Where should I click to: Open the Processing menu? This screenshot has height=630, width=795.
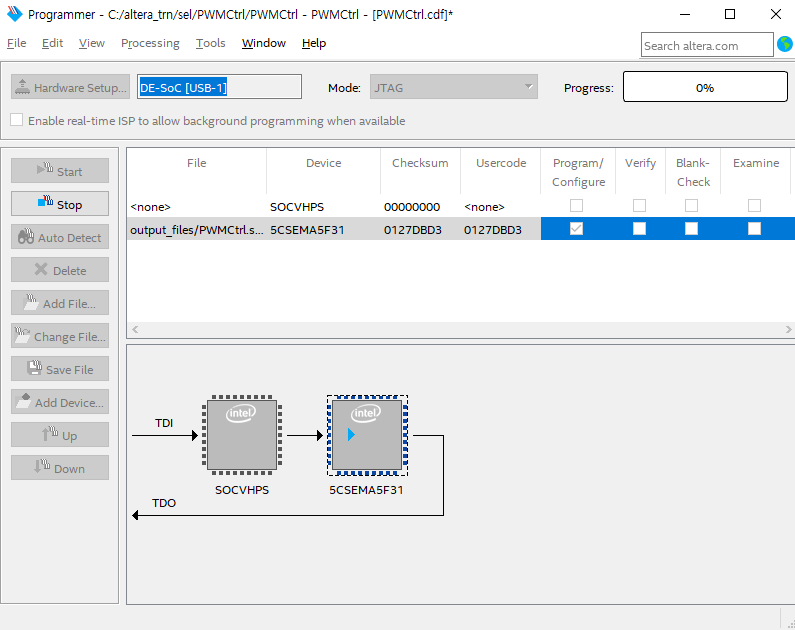pyautogui.click(x=150, y=43)
